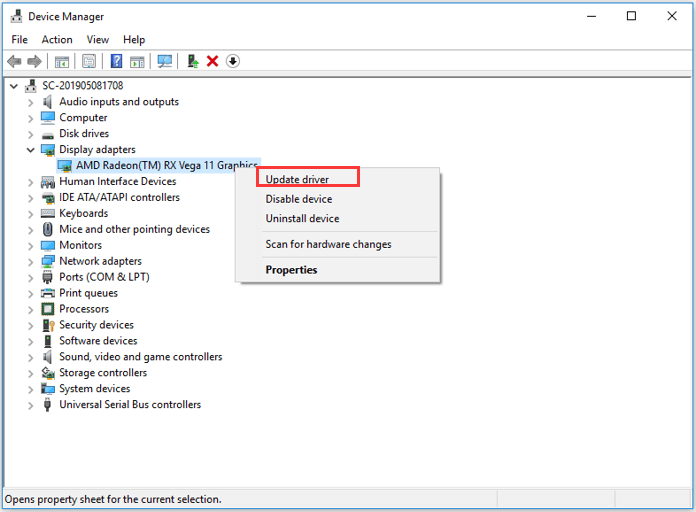Screen dimensions: 696x512
Task: Choose Uninstall device from context menu
Action: (x=302, y=218)
